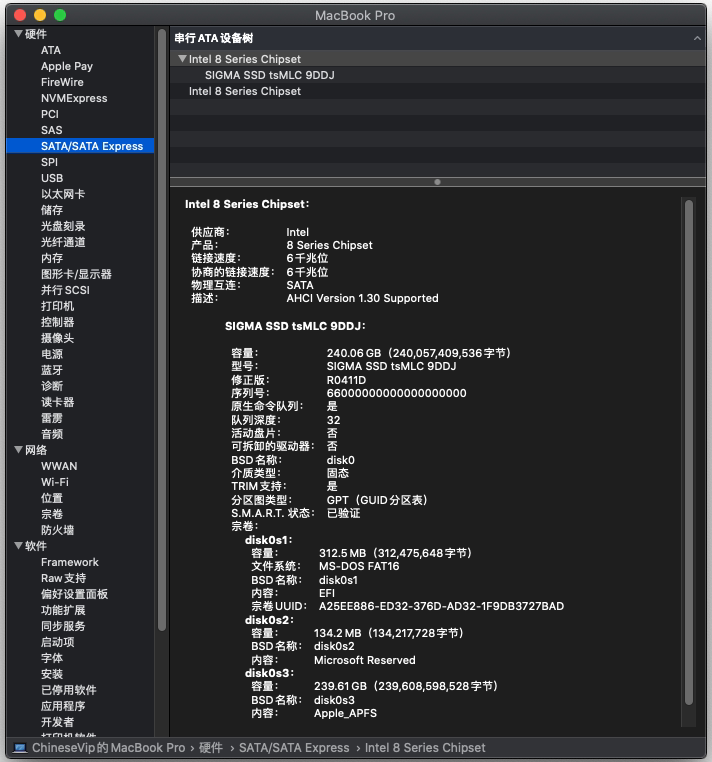Select 开发者 in the sidebar
712x762 pixels.
(x=57, y=722)
